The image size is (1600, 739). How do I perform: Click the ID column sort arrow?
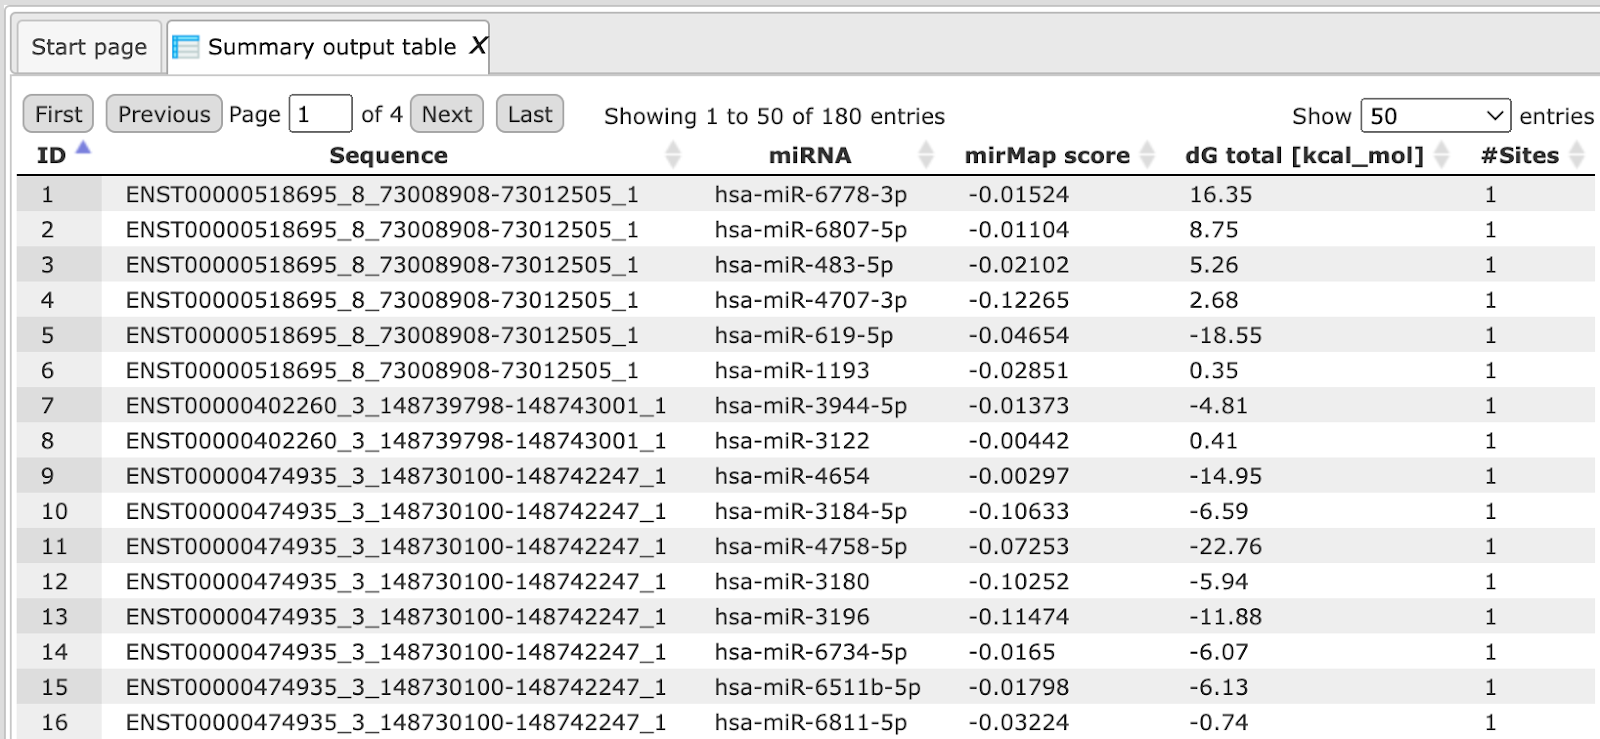pyautogui.click(x=83, y=148)
